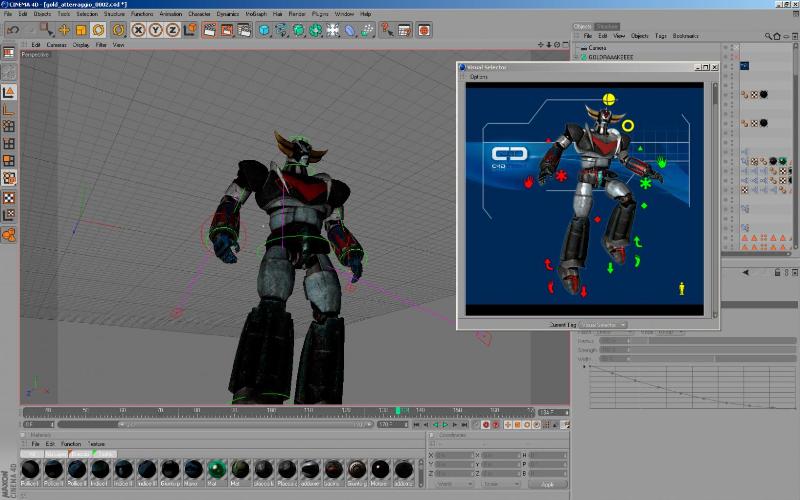The width and height of the screenshot is (800, 500).
Task: Toggle the X axis lock
Action: [x=140, y=31]
